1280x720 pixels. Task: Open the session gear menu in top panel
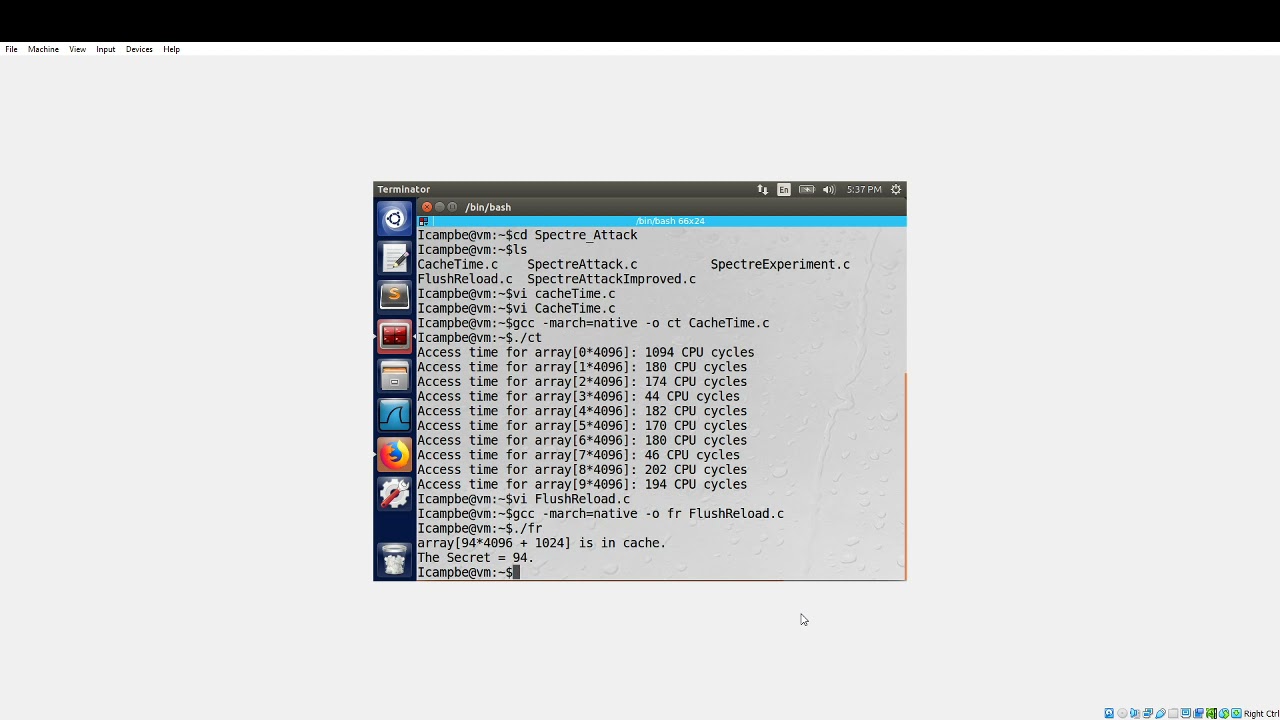pos(896,189)
